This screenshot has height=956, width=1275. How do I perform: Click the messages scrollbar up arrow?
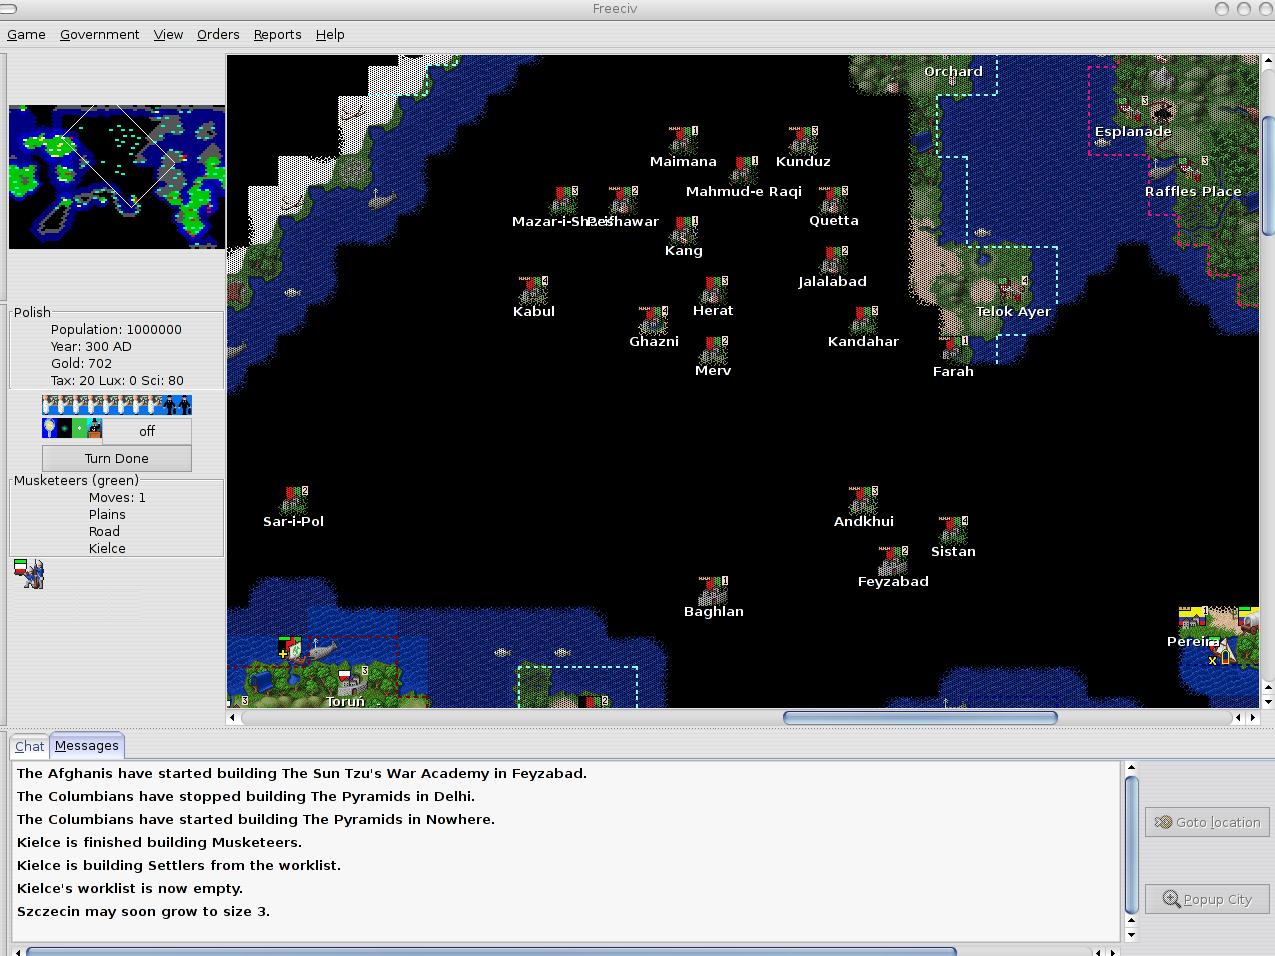click(x=1131, y=768)
